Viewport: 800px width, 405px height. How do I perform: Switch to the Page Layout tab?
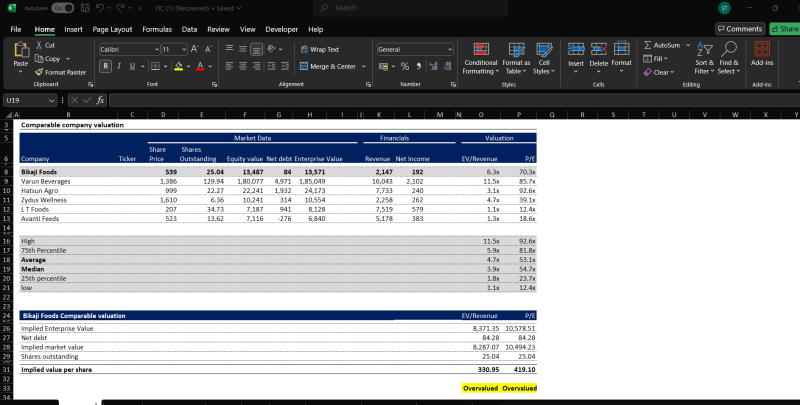(112, 29)
